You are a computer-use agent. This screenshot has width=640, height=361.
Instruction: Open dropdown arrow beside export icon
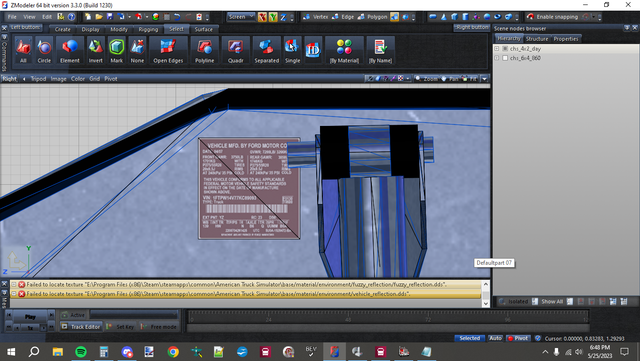coord(147,17)
